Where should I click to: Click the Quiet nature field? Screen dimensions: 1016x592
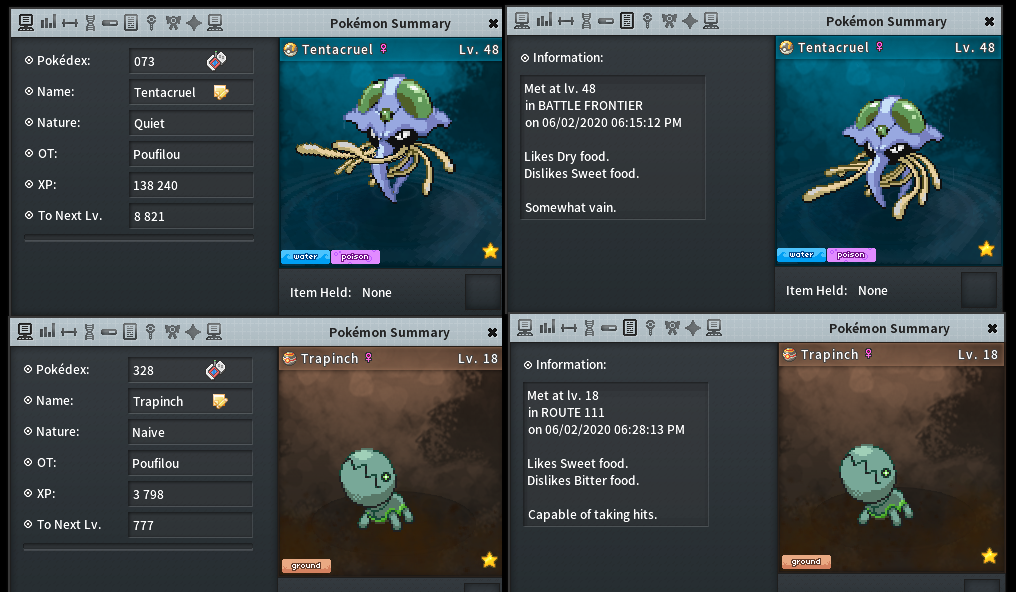(x=191, y=123)
